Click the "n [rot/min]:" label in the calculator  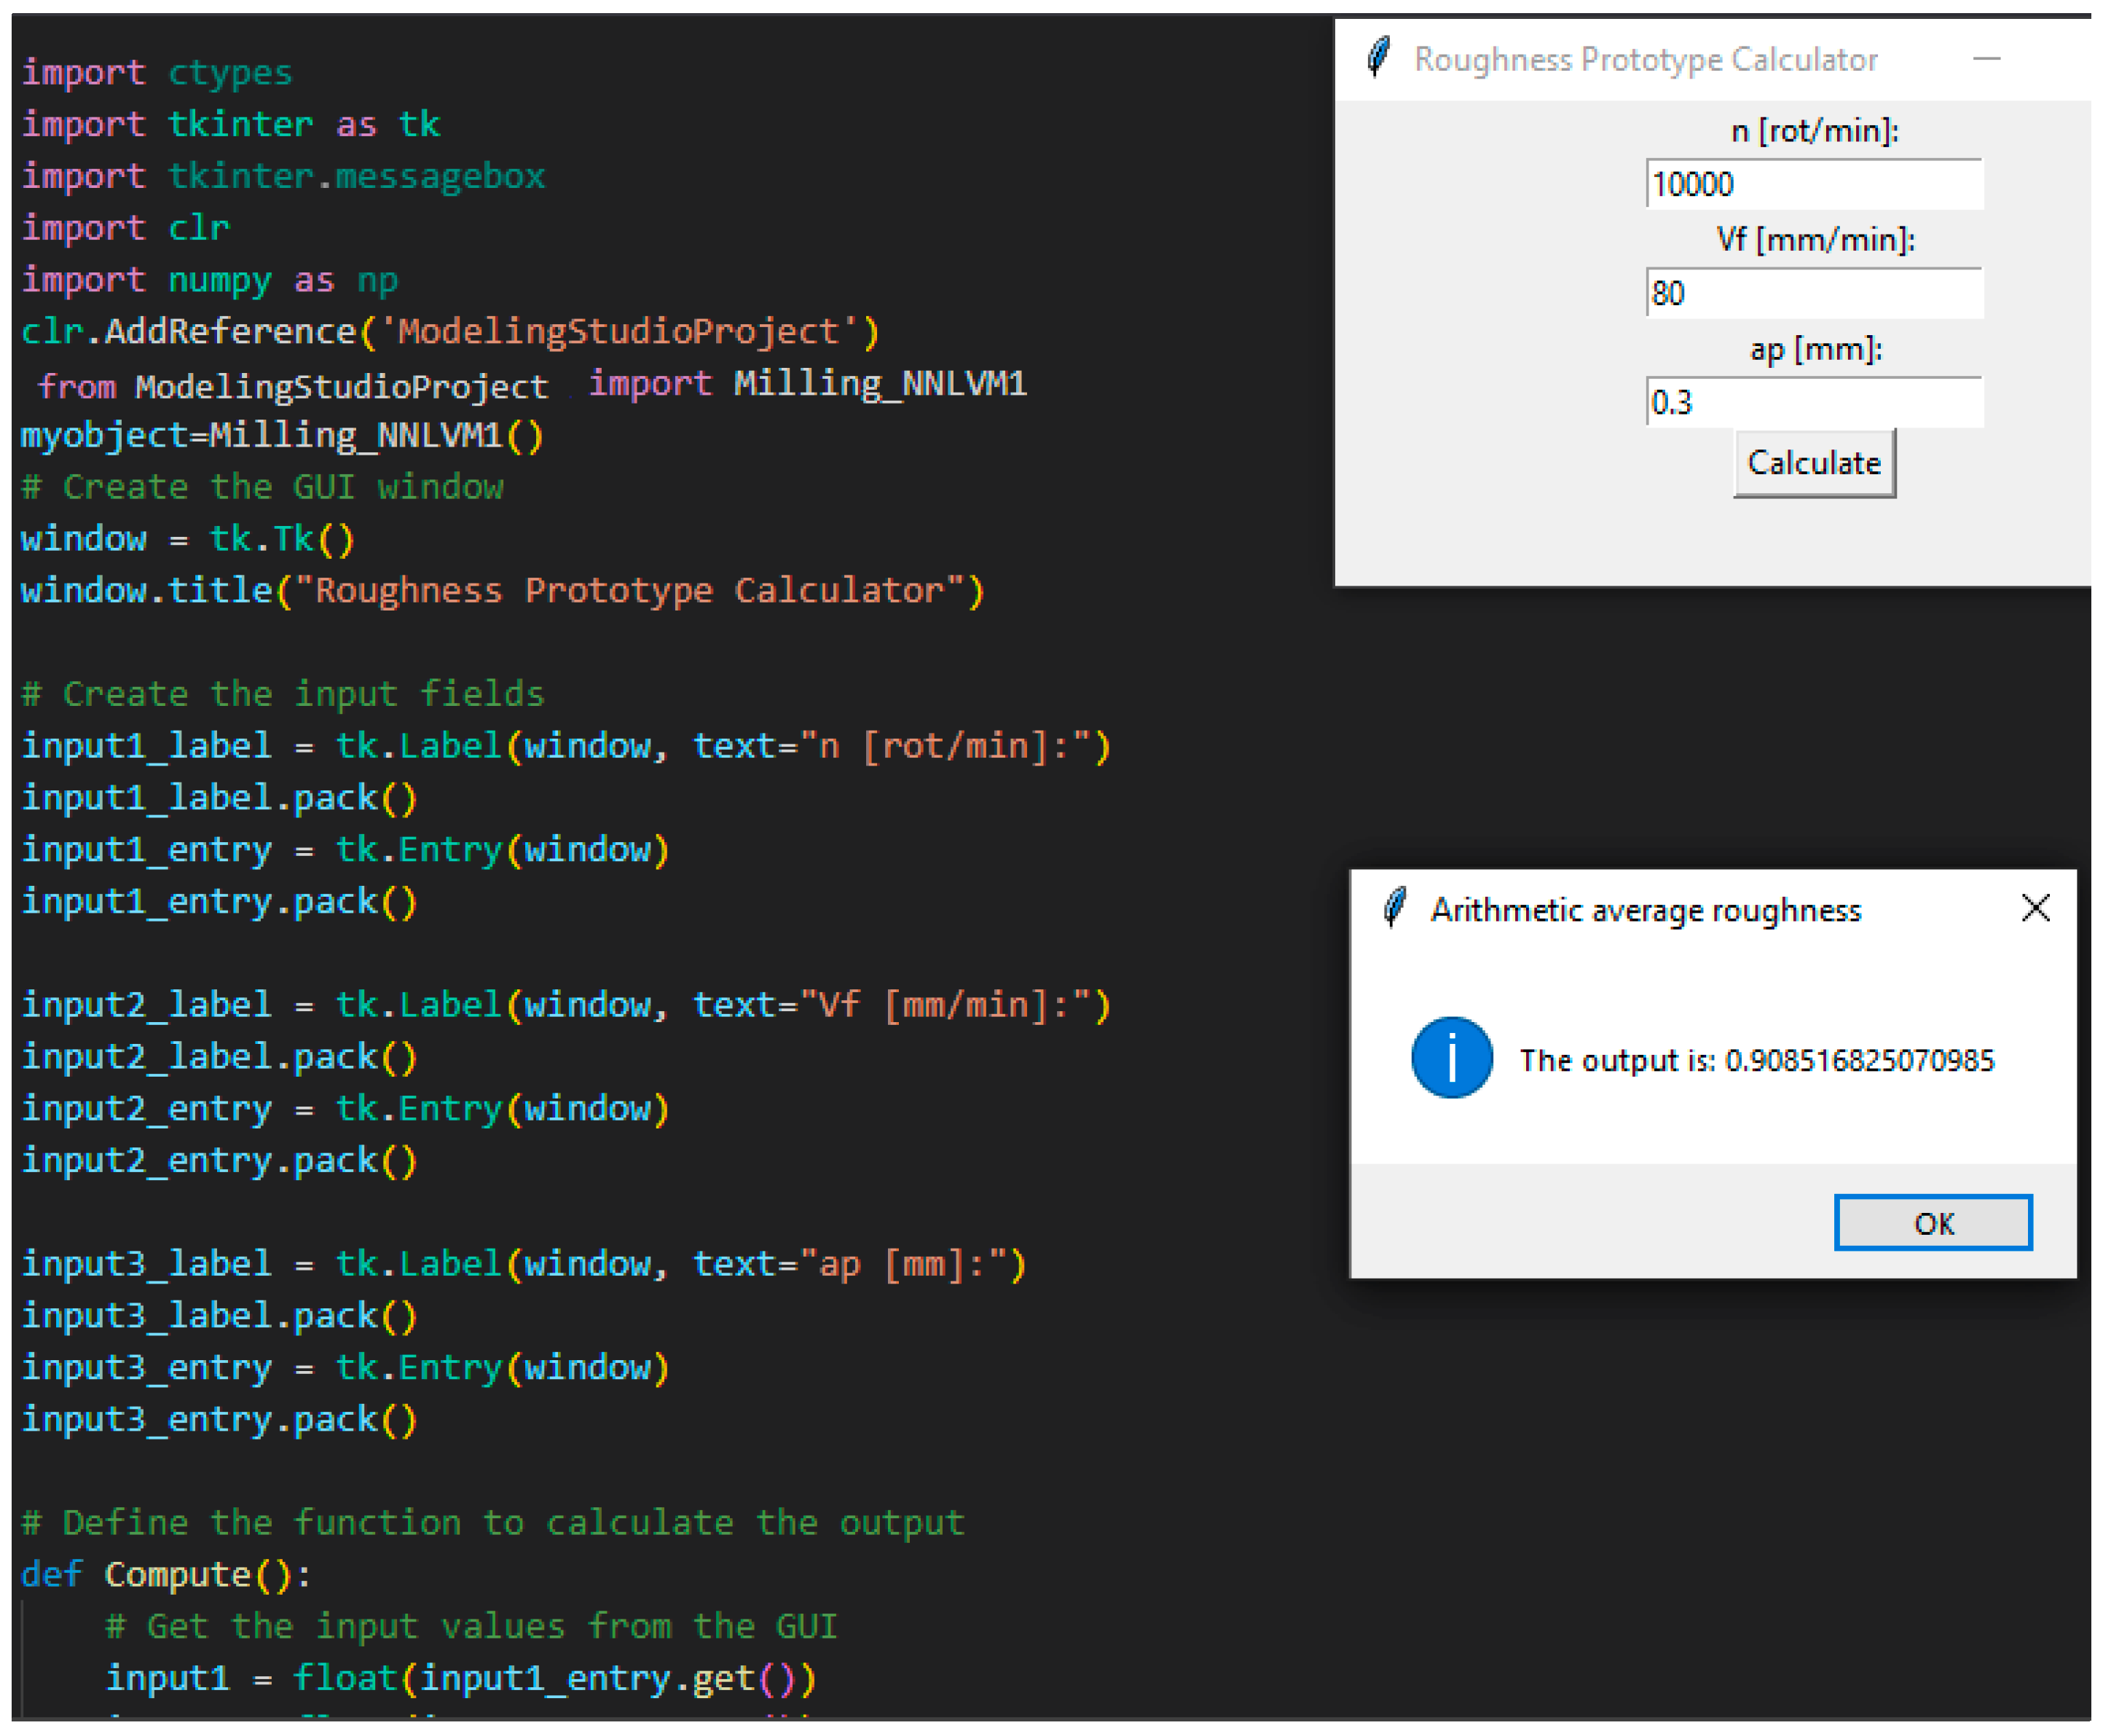pyautogui.click(x=1814, y=131)
